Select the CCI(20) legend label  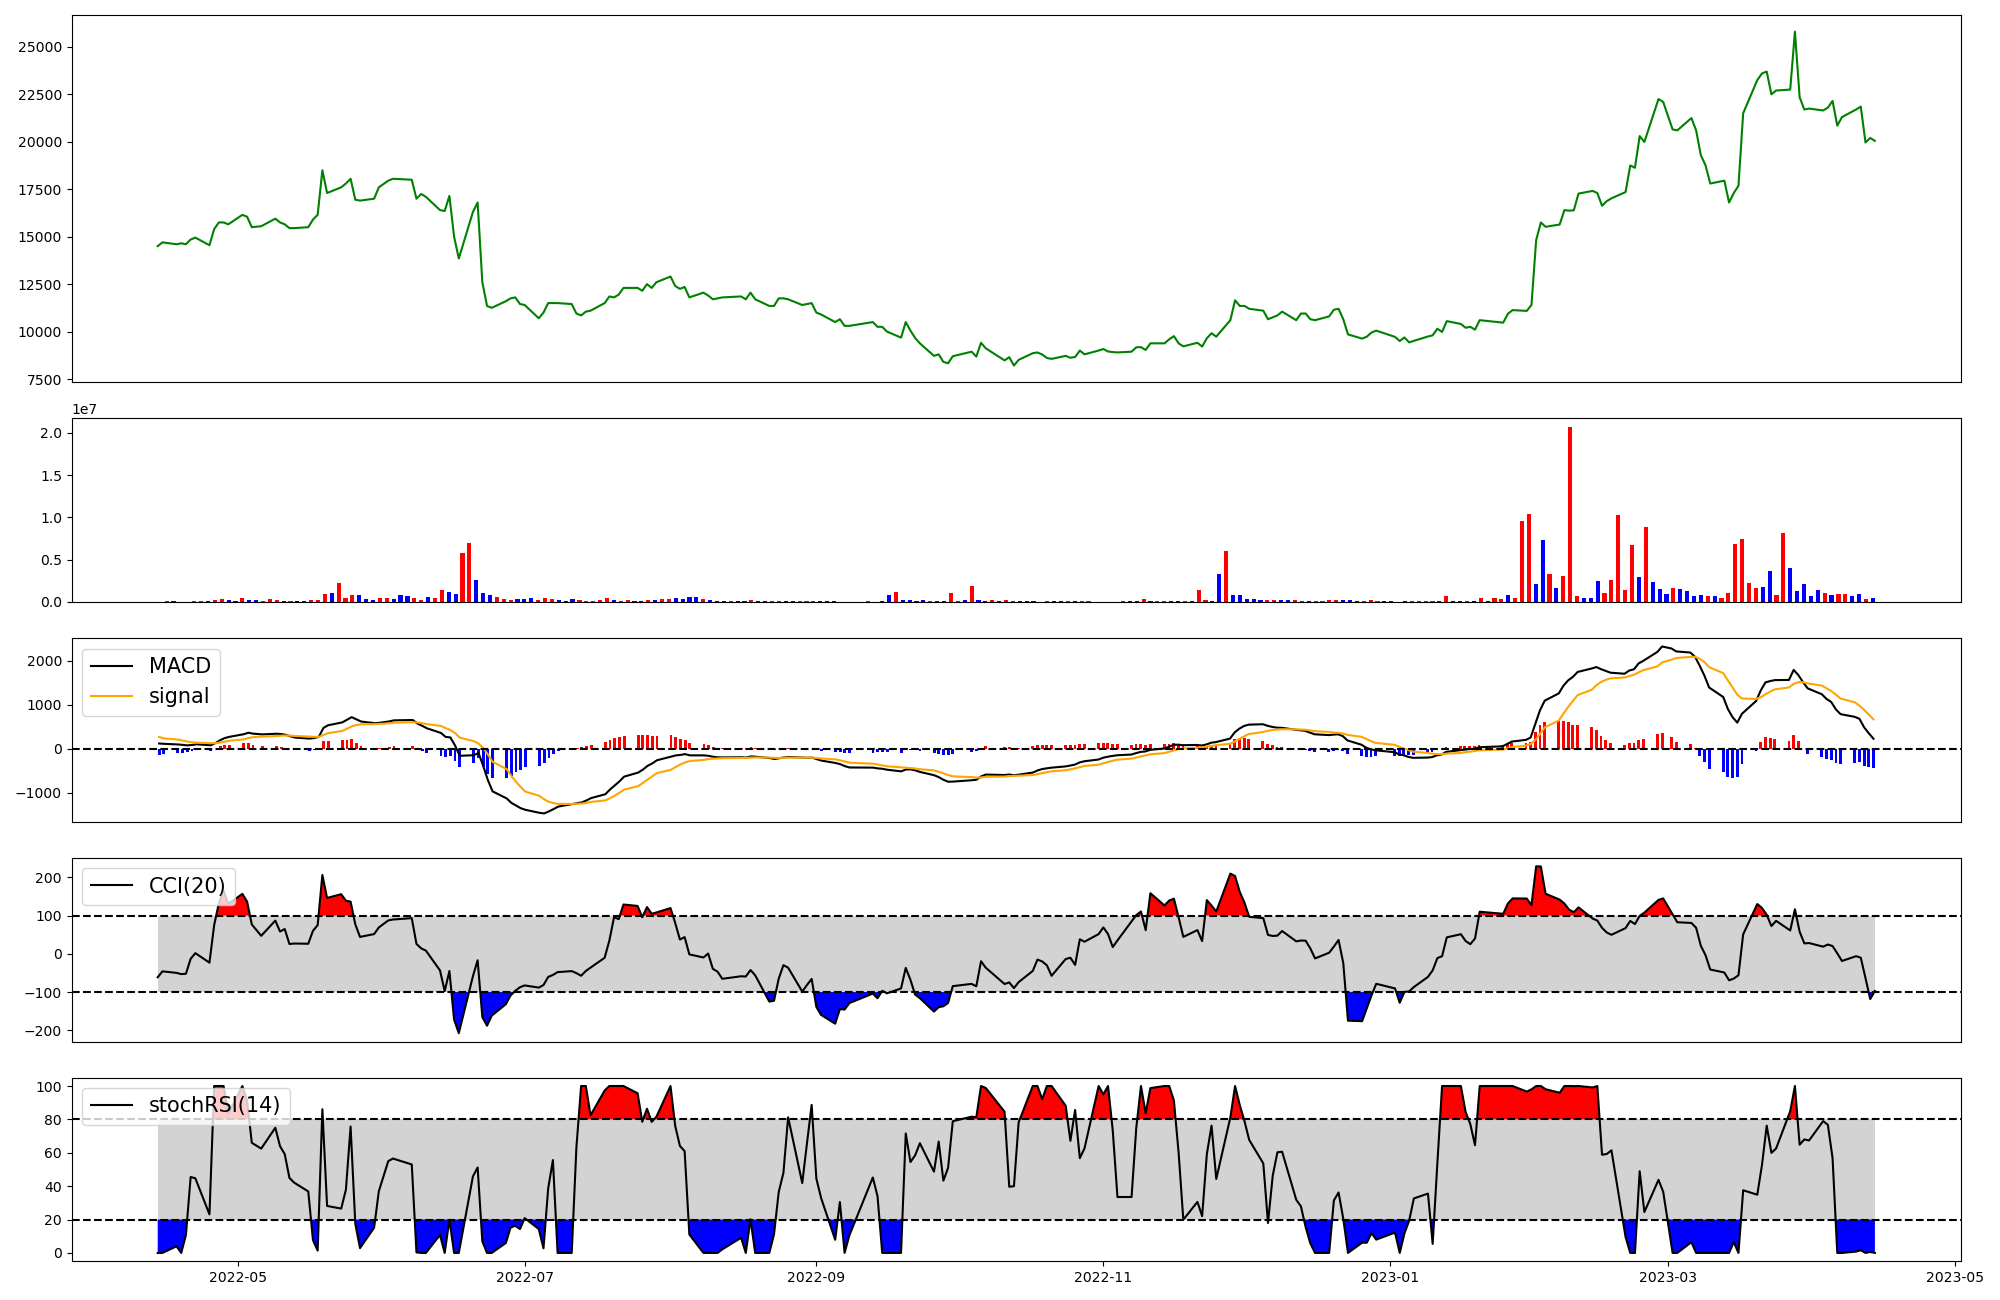pos(186,886)
